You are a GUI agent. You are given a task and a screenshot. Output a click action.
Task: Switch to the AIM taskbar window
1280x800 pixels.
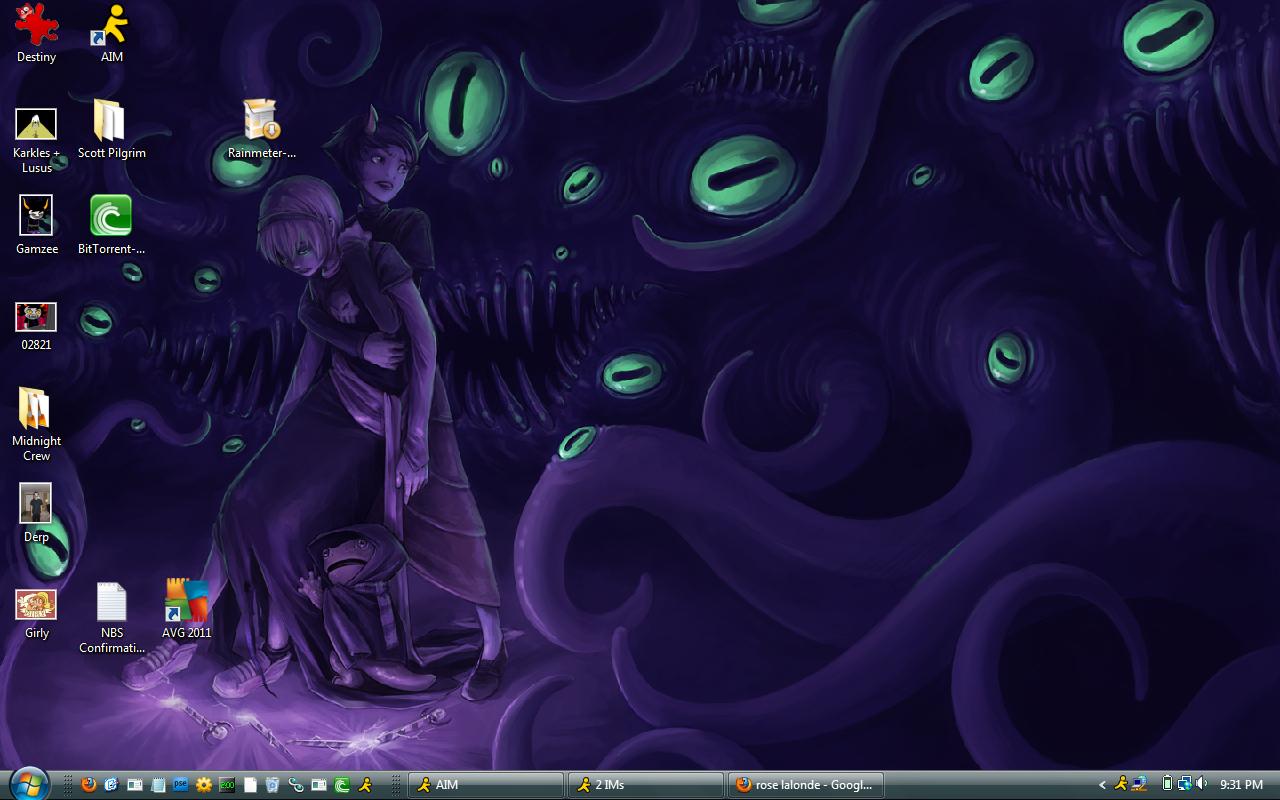click(485, 785)
